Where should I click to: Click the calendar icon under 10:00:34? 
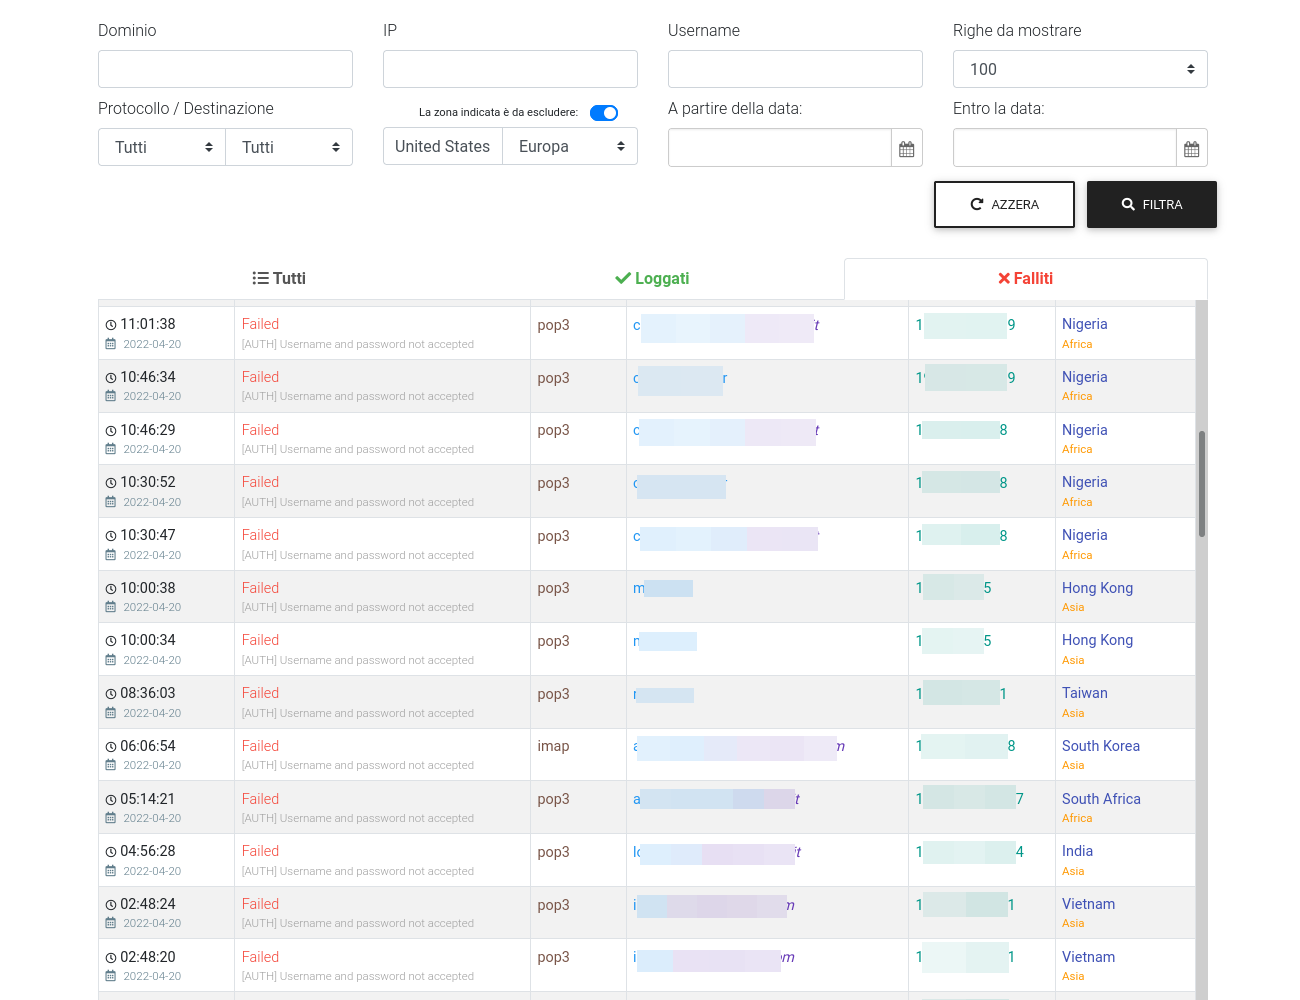click(111, 660)
